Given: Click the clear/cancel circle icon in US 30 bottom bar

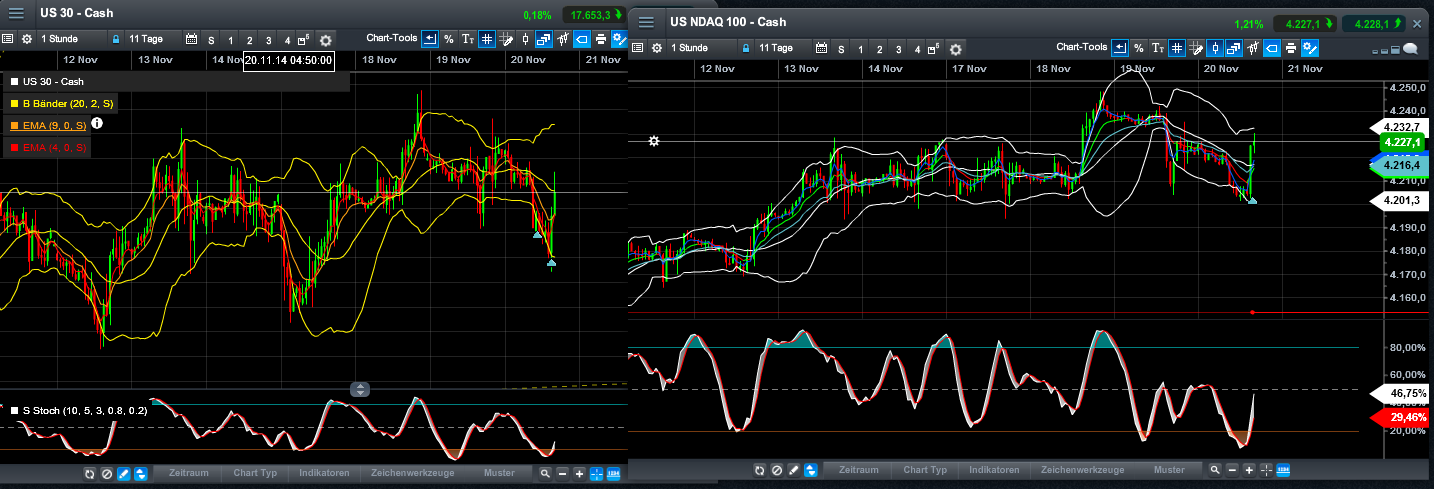Looking at the screenshot, I should point(106,473).
